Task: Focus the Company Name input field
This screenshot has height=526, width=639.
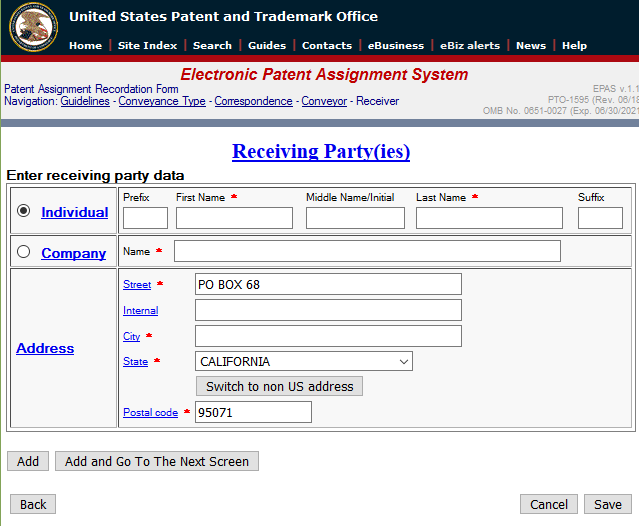Action: tap(367, 251)
